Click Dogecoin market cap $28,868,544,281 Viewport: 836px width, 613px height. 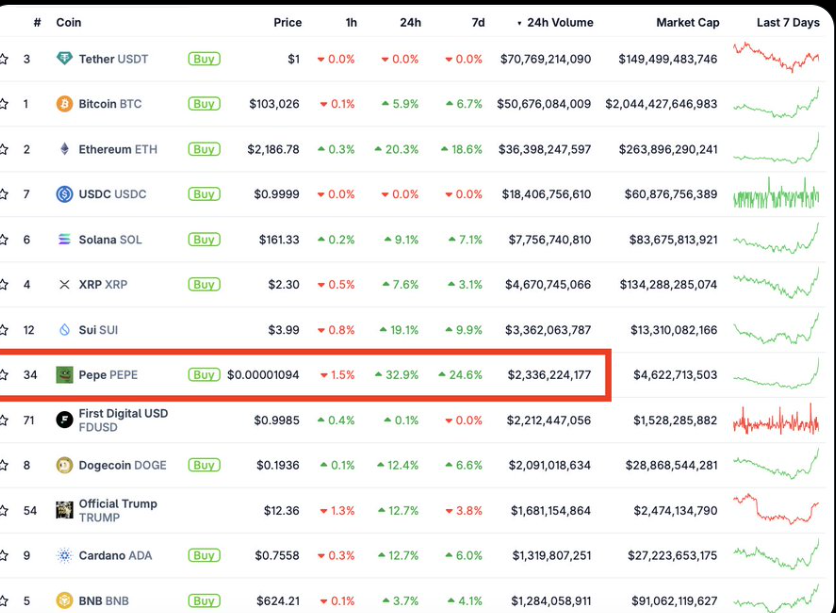pos(672,465)
